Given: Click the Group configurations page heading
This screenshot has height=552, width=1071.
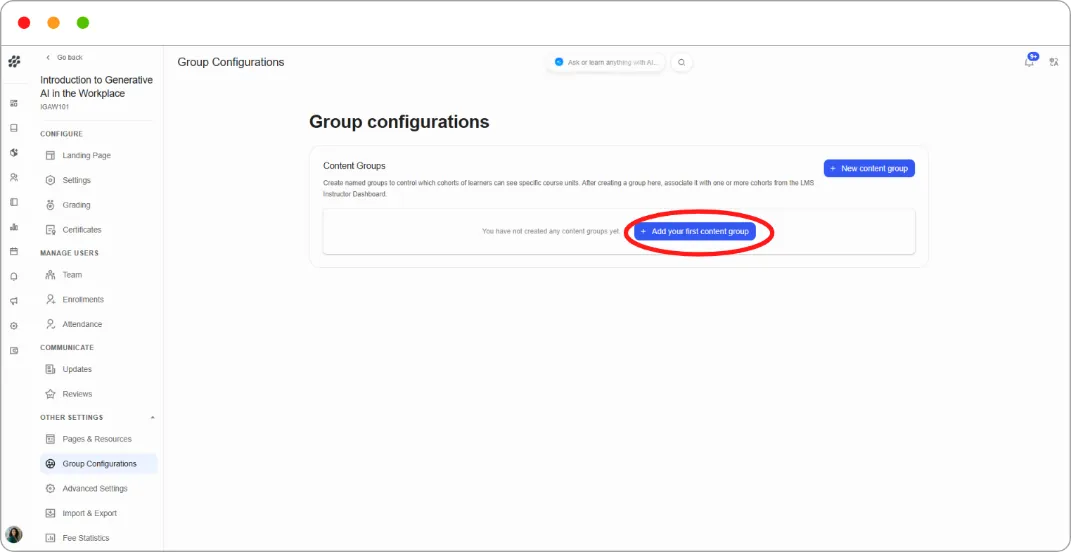Looking at the screenshot, I should pos(399,122).
